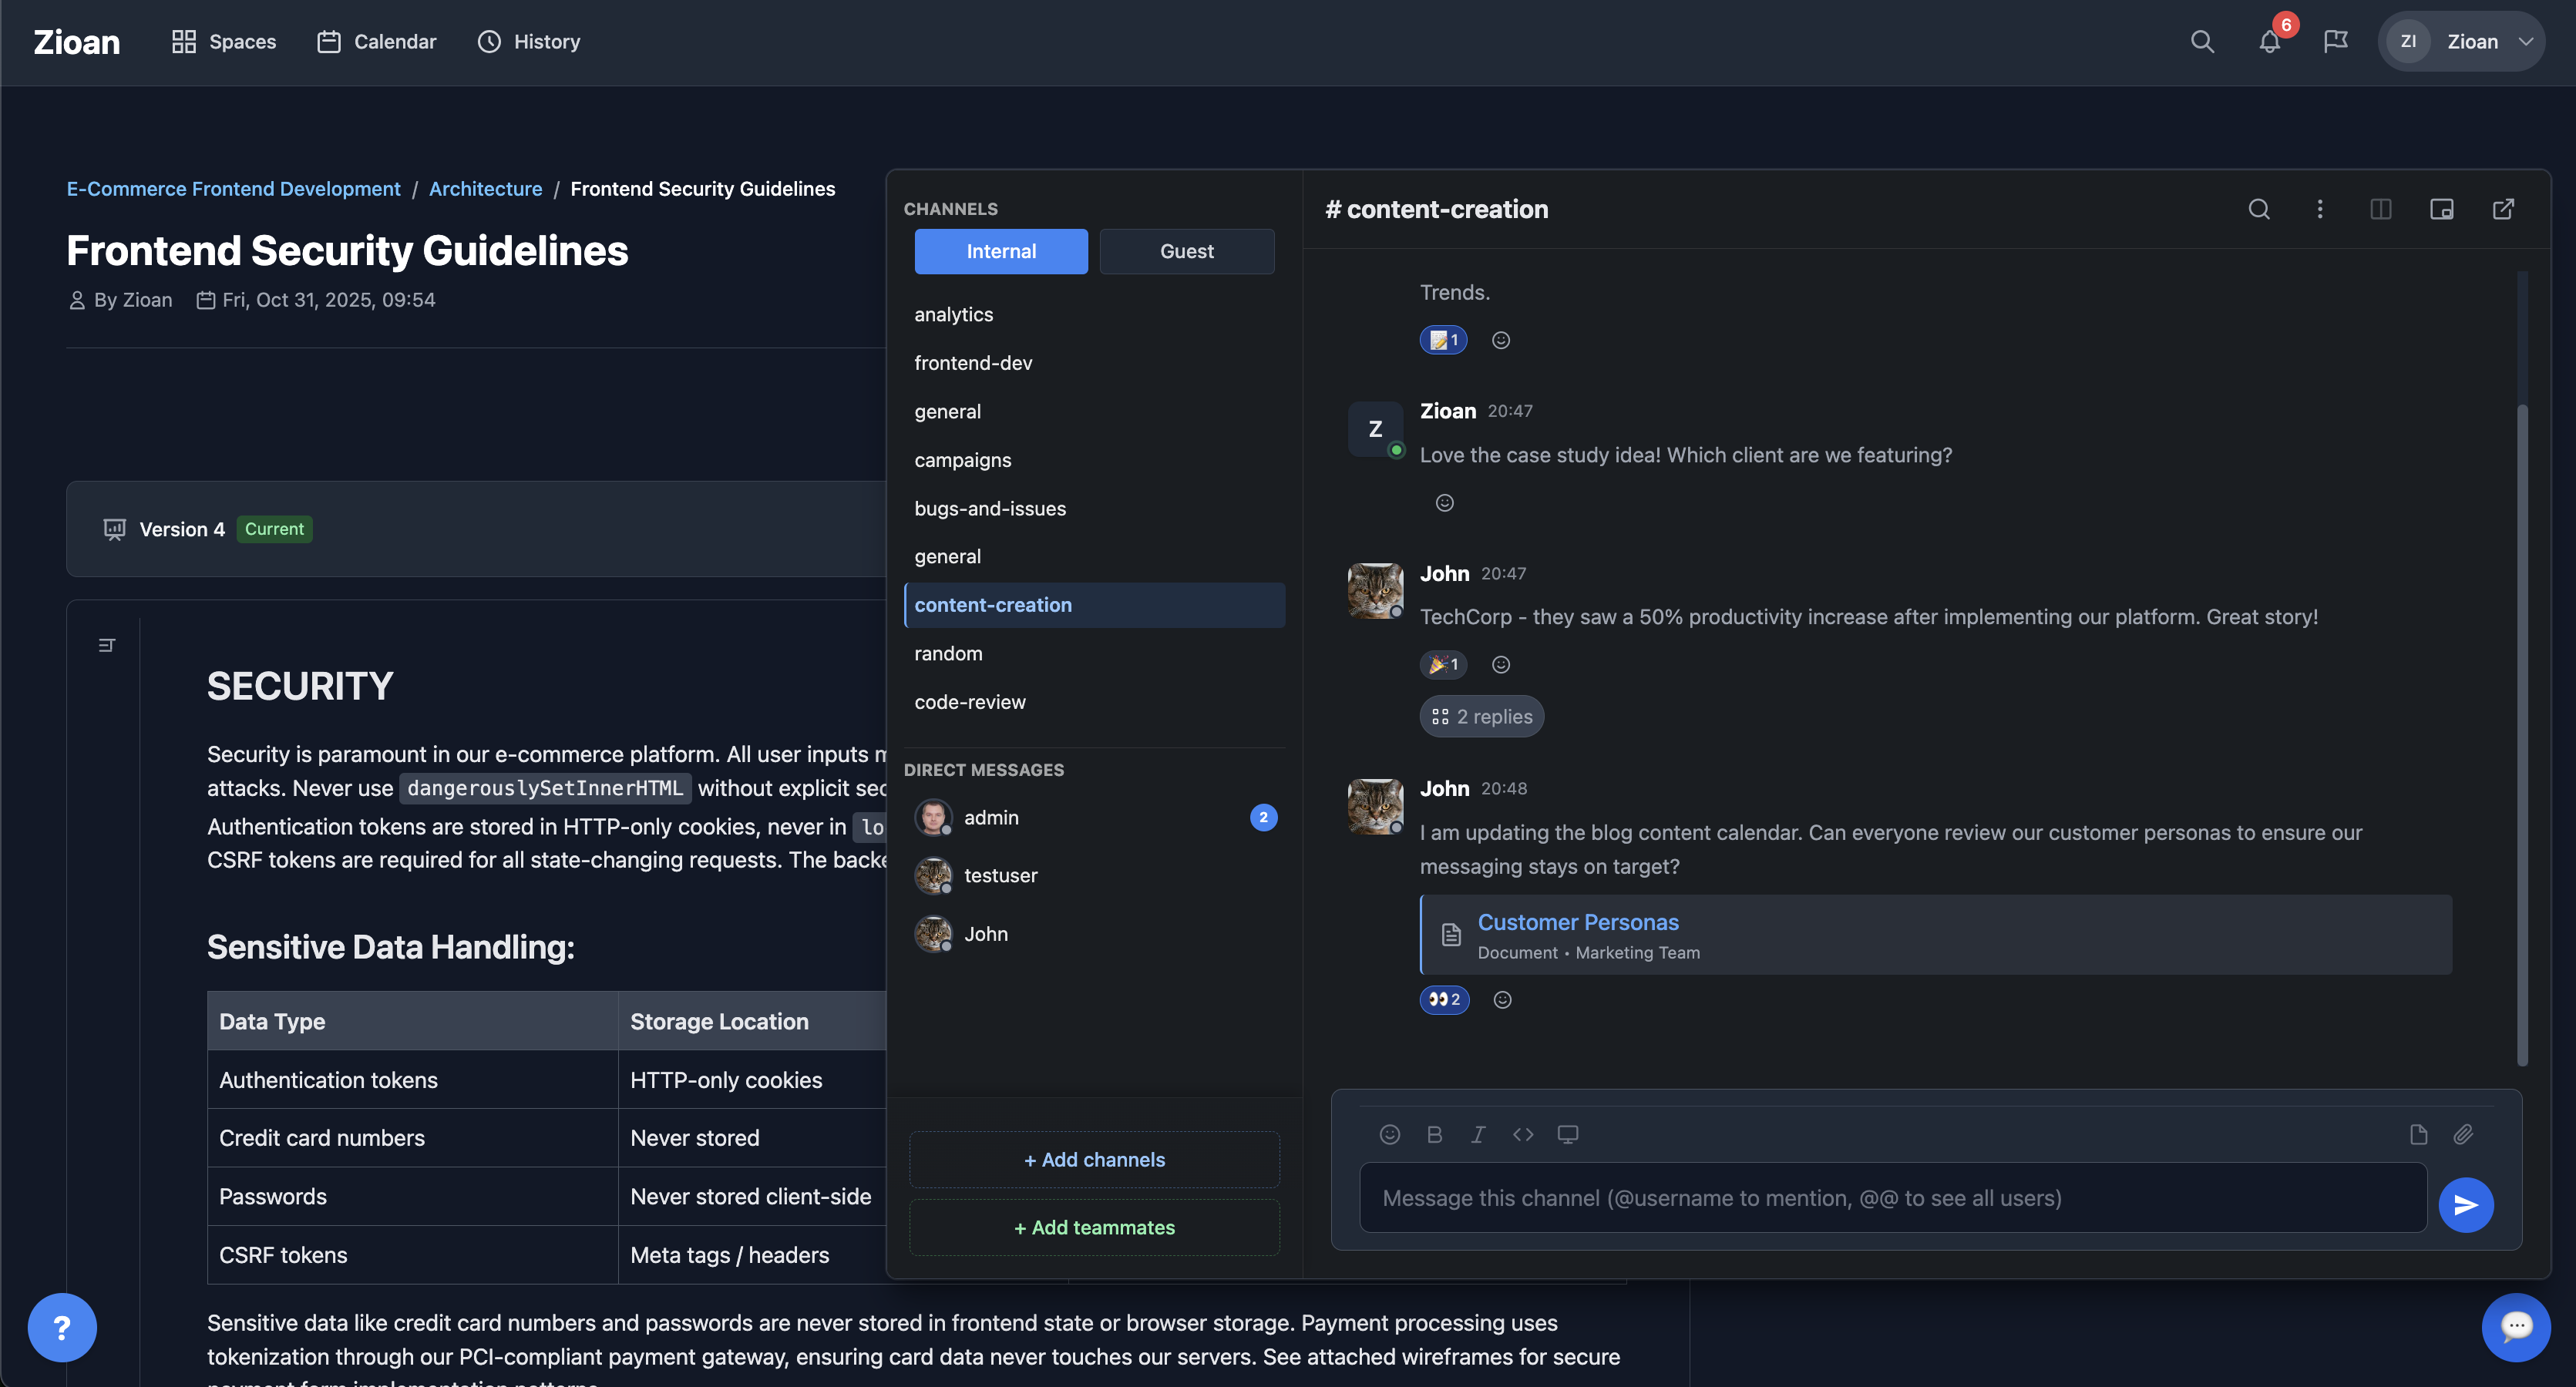Open the Customer Personas document link
2576x1387 pixels.
click(1578, 922)
